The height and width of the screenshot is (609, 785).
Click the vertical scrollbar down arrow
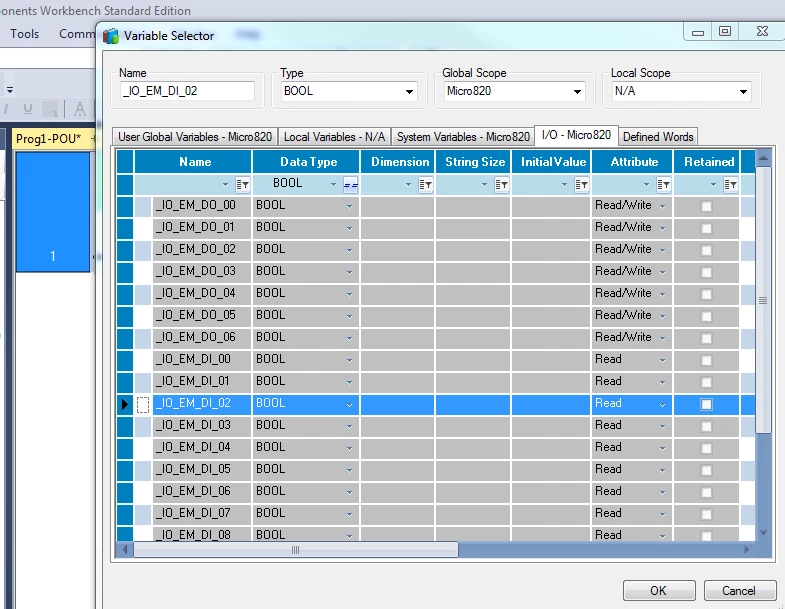tap(763, 532)
